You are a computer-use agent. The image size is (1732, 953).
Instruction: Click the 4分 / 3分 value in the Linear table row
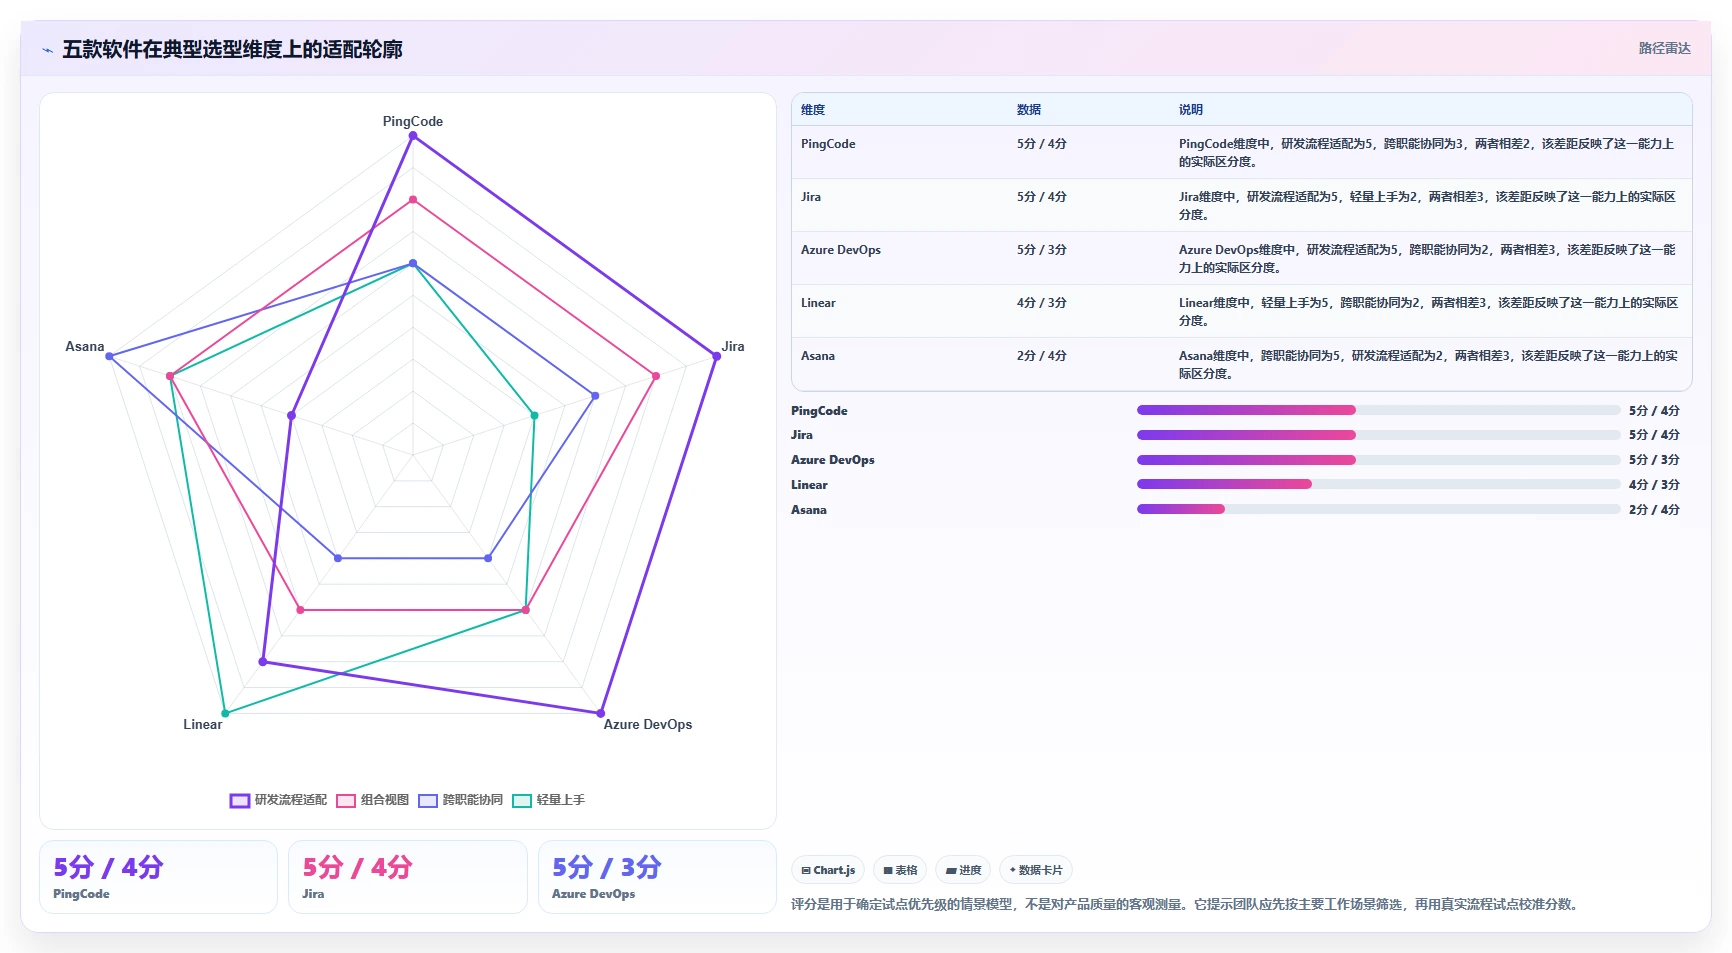pos(1042,303)
